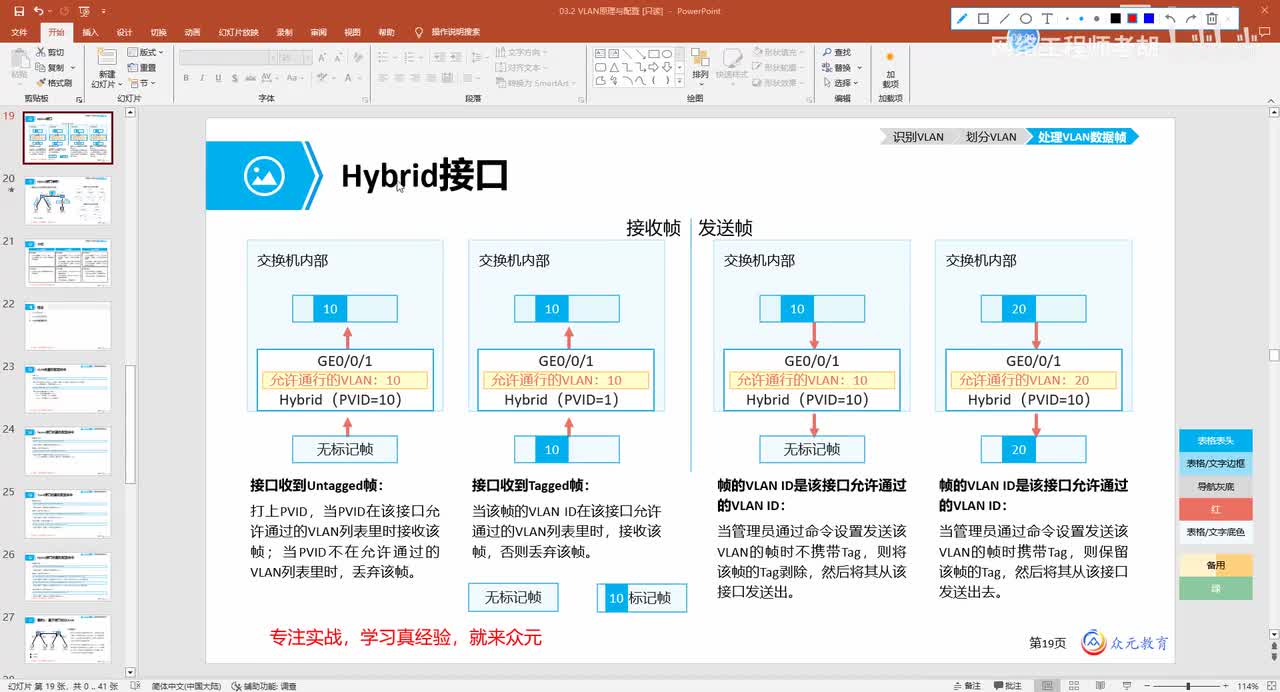The image size is (1280, 692).
Task: Click 表格表头 style button on right
Action: tap(1215, 440)
